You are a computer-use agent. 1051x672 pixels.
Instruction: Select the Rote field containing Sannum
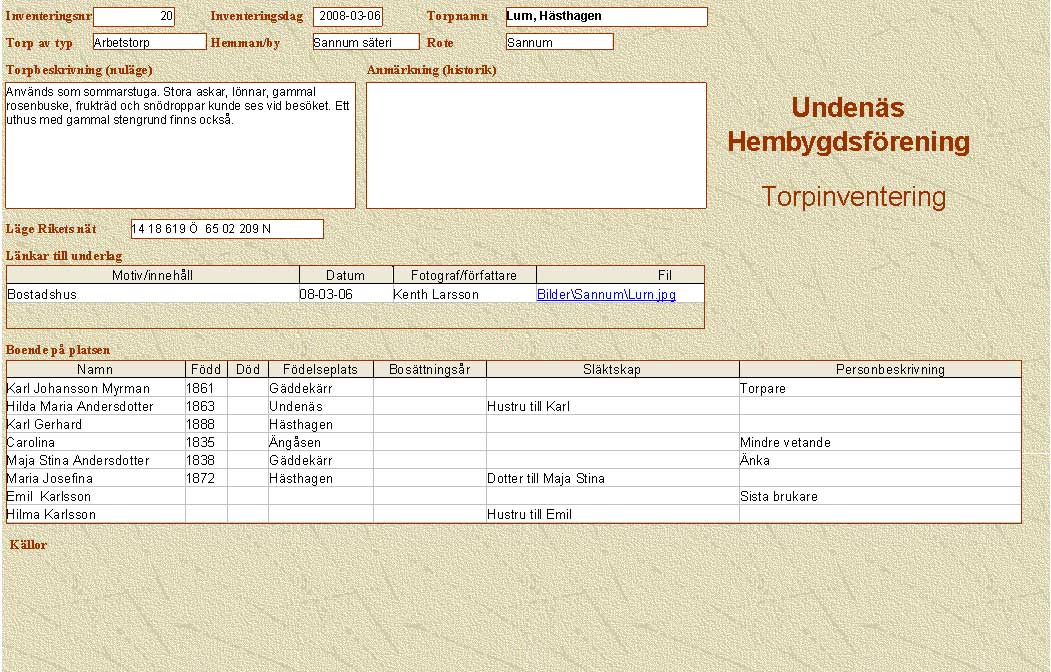(559, 42)
